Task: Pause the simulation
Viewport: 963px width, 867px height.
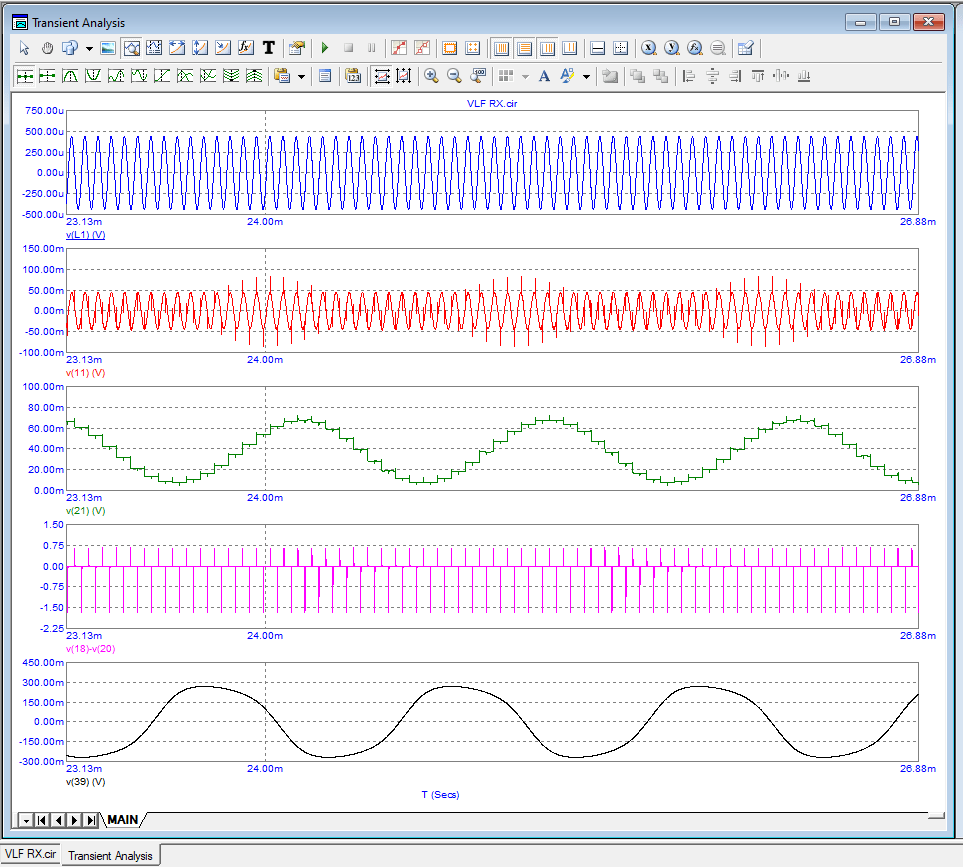Action: point(371,48)
